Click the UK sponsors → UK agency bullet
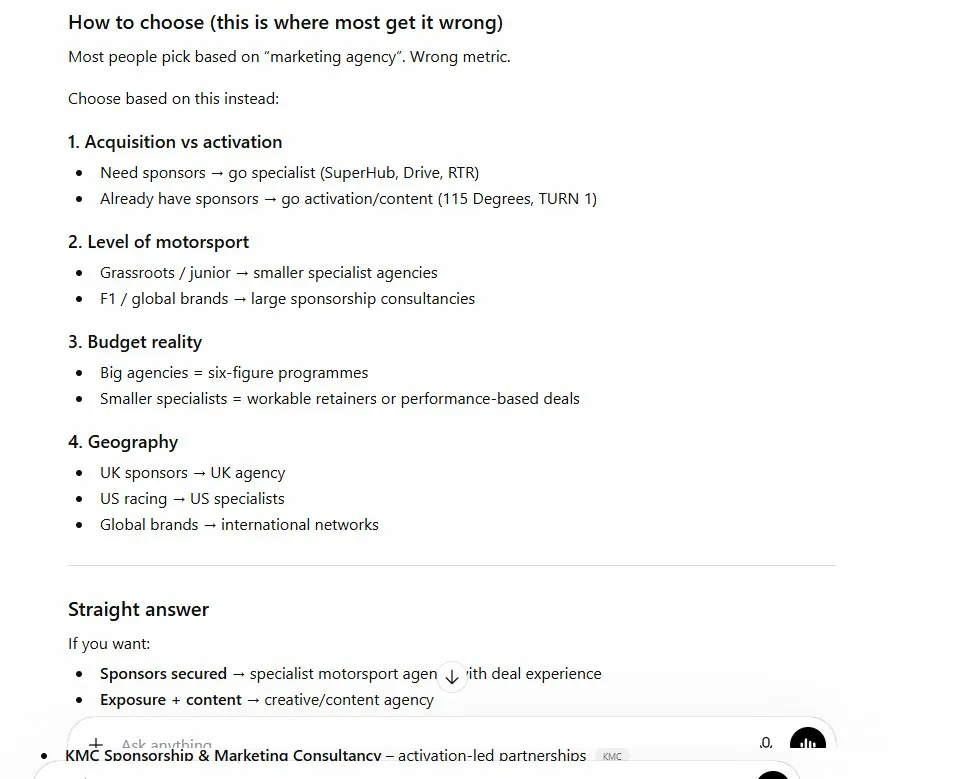Image resolution: width=969 pixels, height=779 pixels. pos(192,472)
